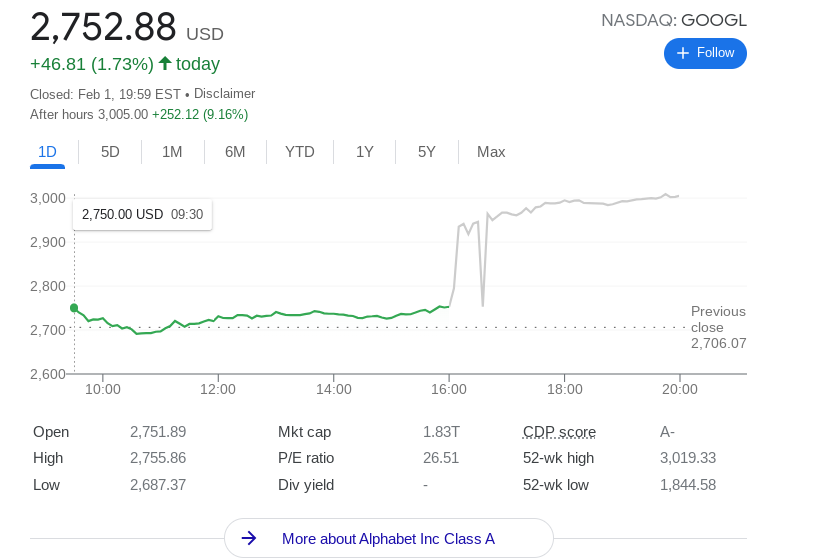Click the P/E ratio value 26.51
Image resolution: width=825 pixels, height=559 pixels.
click(x=441, y=458)
